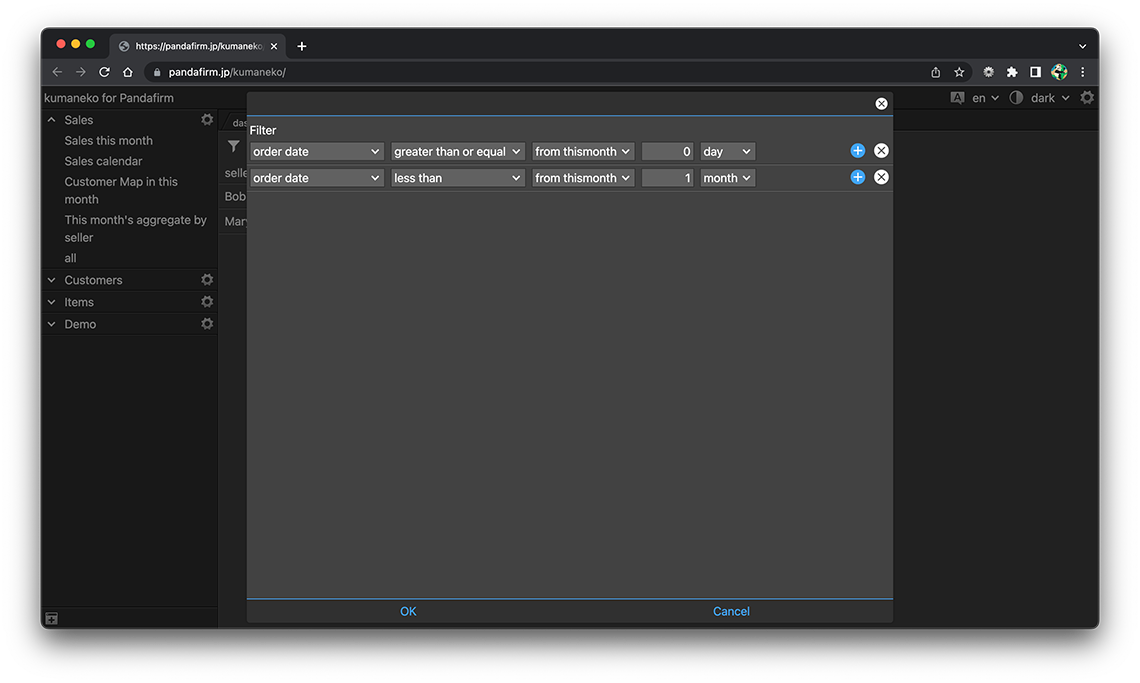Click the add panel icon at sidebar bottom
Viewport: 1140px width, 683px height.
[52, 619]
